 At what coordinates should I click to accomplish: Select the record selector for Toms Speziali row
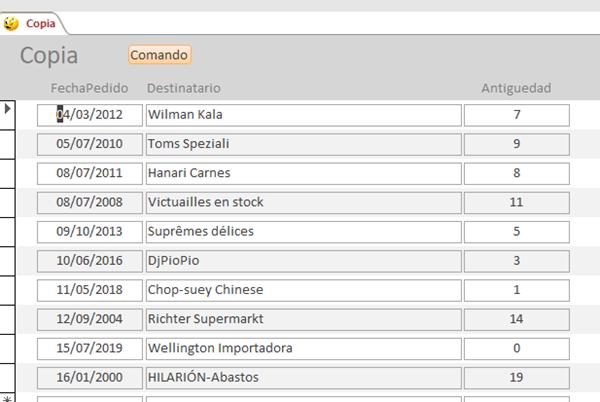pyautogui.click(x=8, y=144)
